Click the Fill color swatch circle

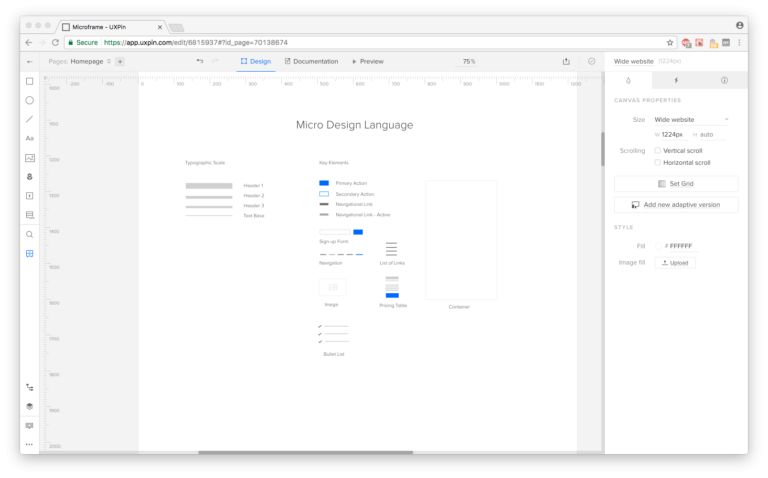pos(658,246)
